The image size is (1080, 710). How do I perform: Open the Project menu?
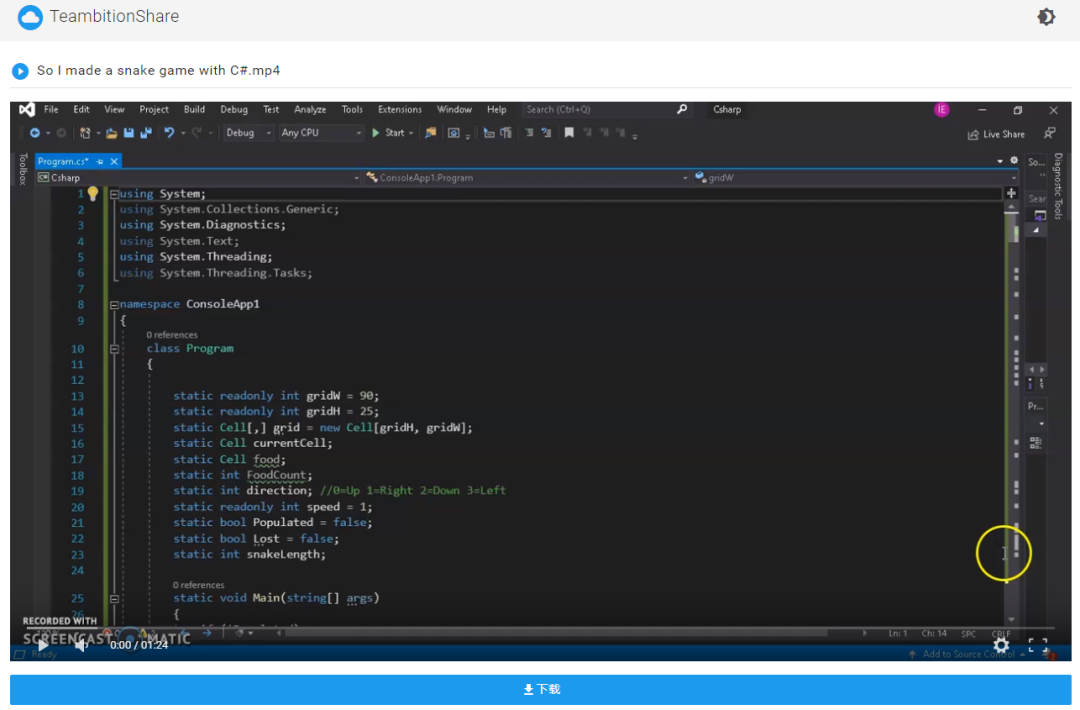(x=154, y=109)
